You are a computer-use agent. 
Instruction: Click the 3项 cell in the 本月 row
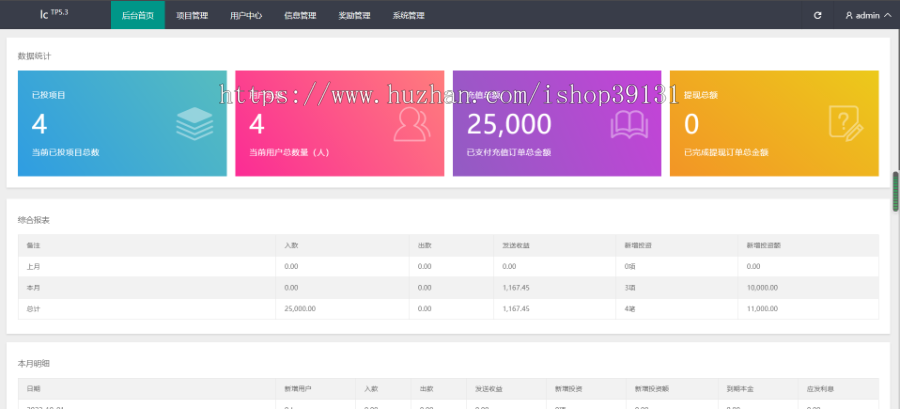[630, 287]
